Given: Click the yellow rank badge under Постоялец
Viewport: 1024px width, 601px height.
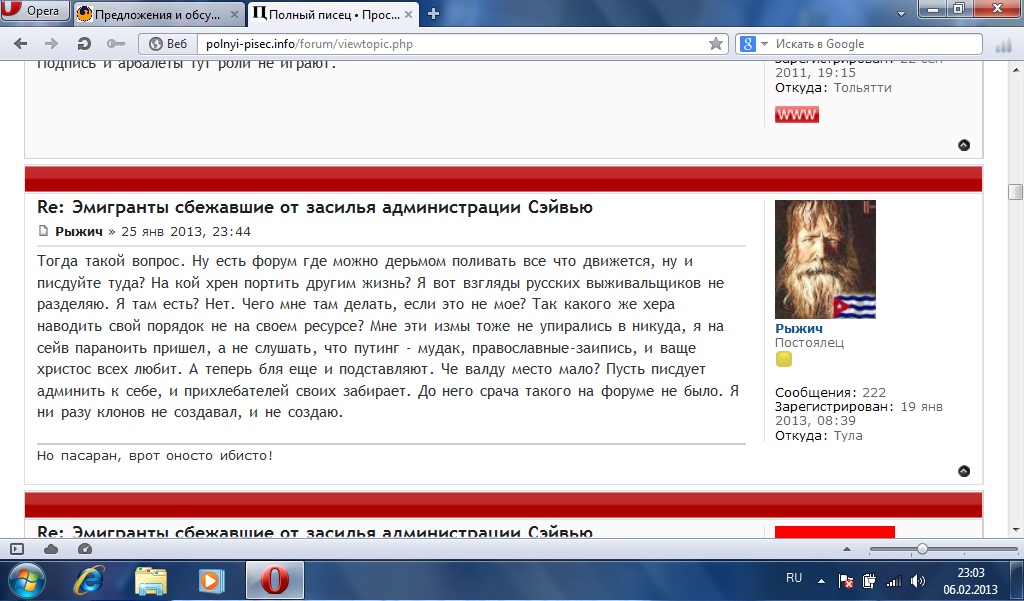Looking at the screenshot, I should (x=784, y=359).
